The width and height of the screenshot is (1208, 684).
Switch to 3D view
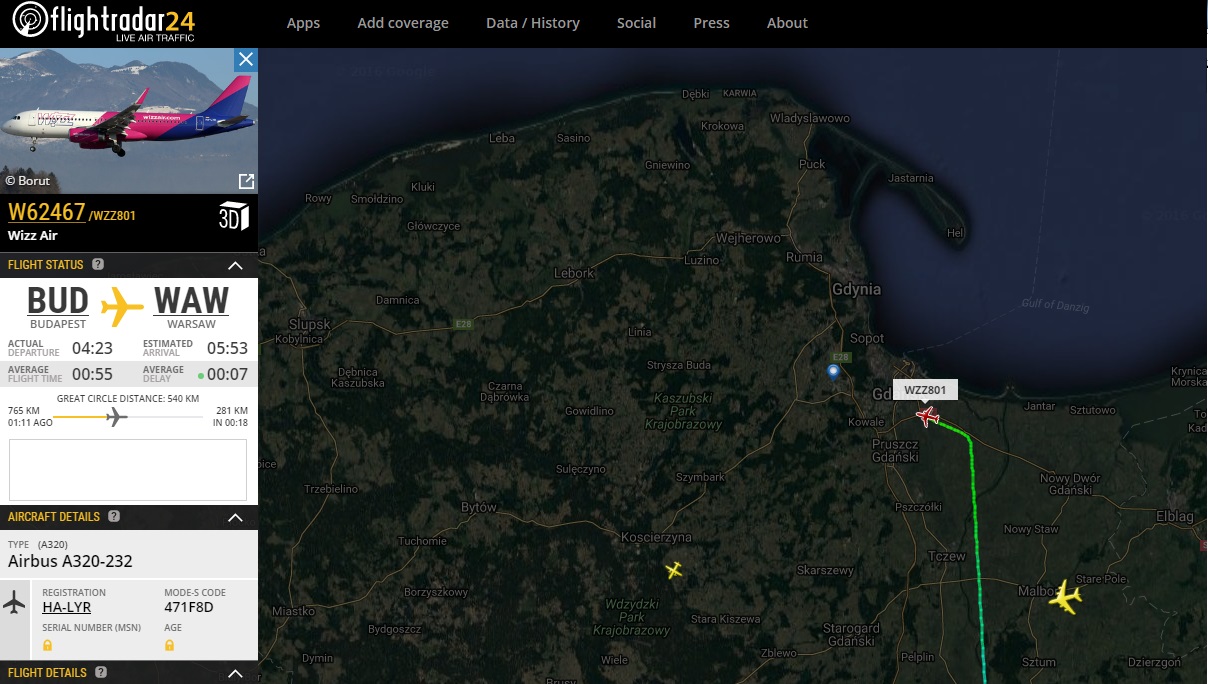pos(233,216)
